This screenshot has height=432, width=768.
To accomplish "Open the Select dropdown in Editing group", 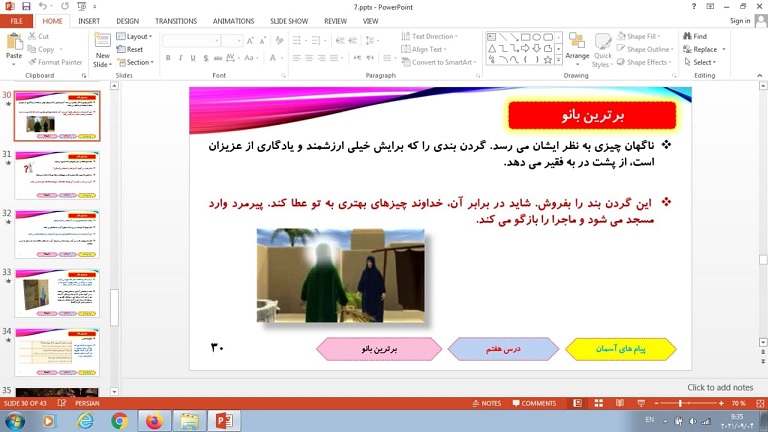I will pyautogui.click(x=703, y=62).
